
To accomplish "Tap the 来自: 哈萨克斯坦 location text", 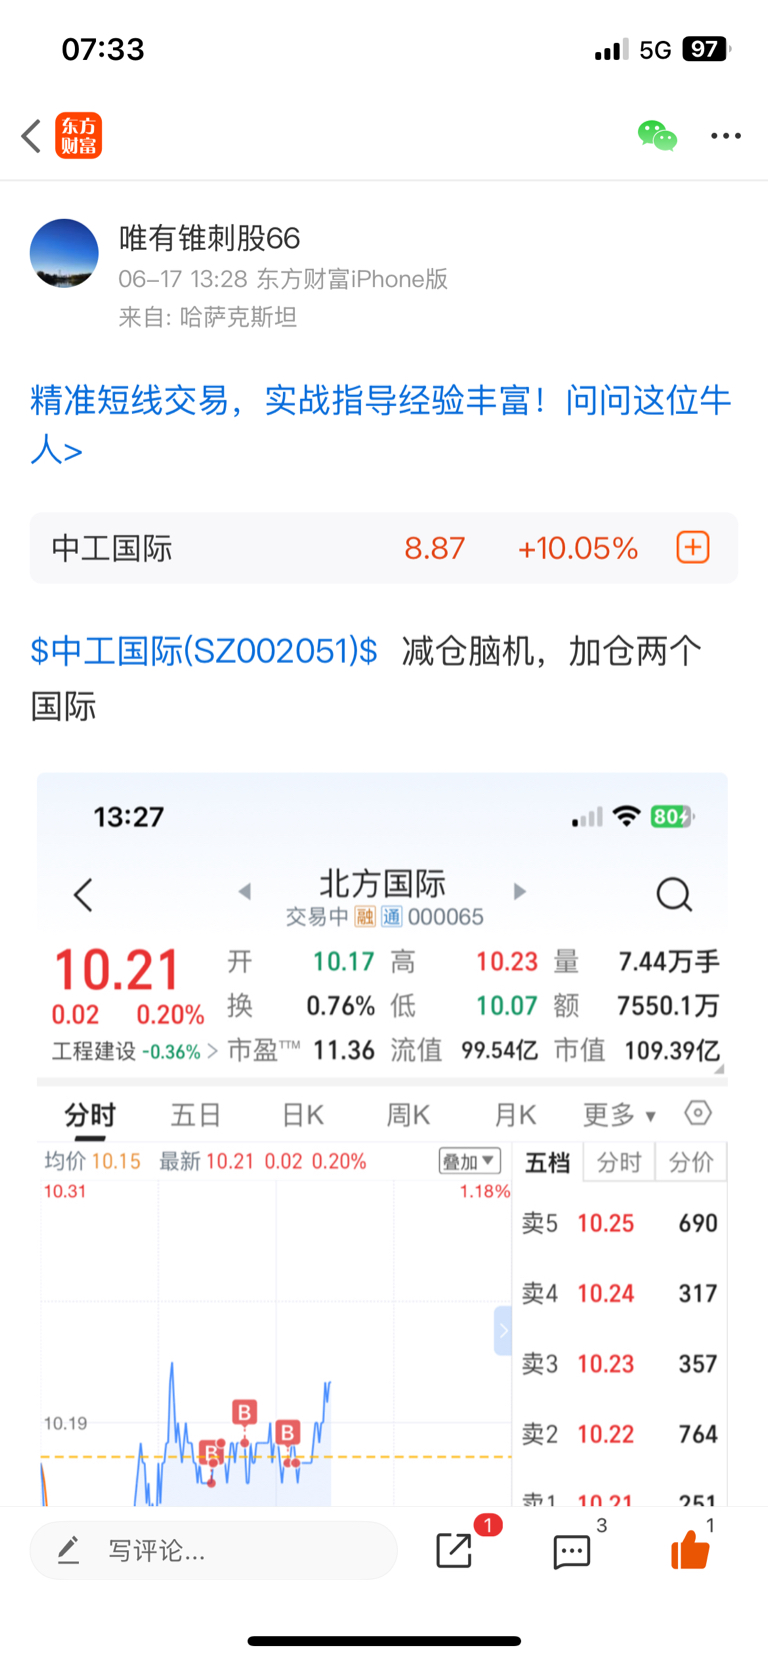I will (x=208, y=317).
